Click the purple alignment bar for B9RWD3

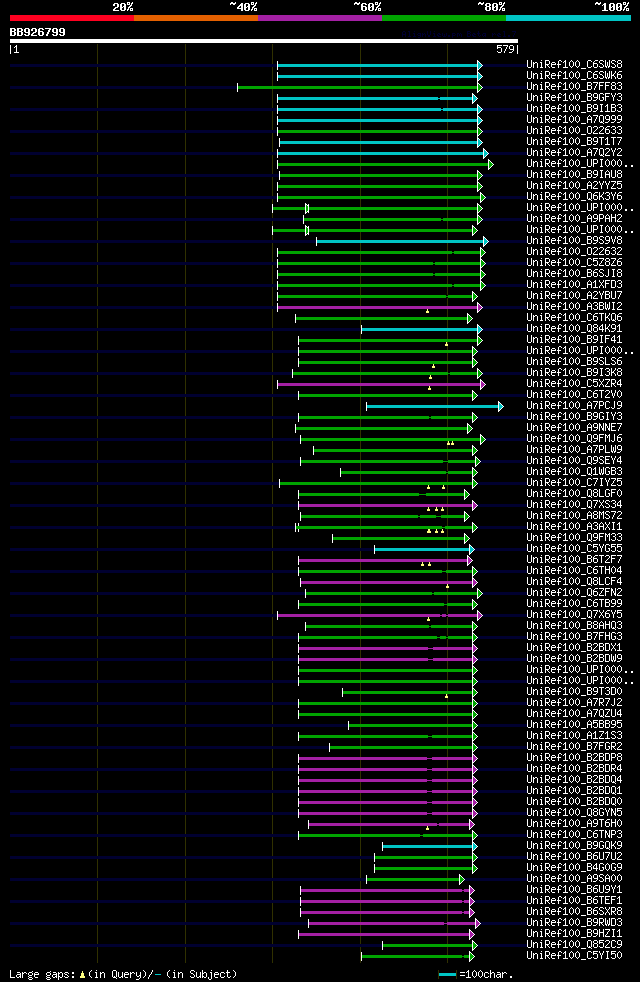[393, 924]
